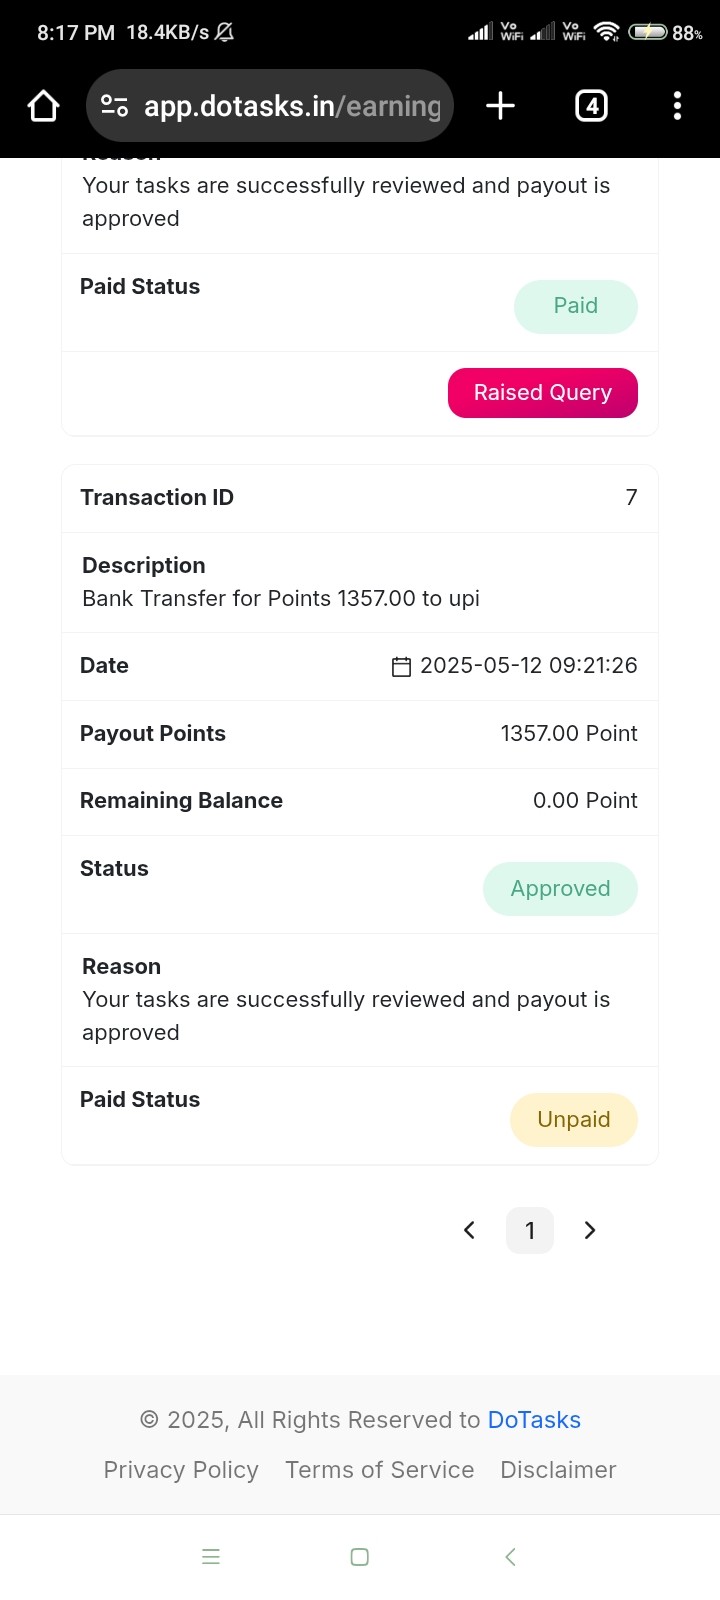Screen dimensions: 720x1600
Task: Click the Raised Query button
Action: pyautogui.click(x=542, y=393)
